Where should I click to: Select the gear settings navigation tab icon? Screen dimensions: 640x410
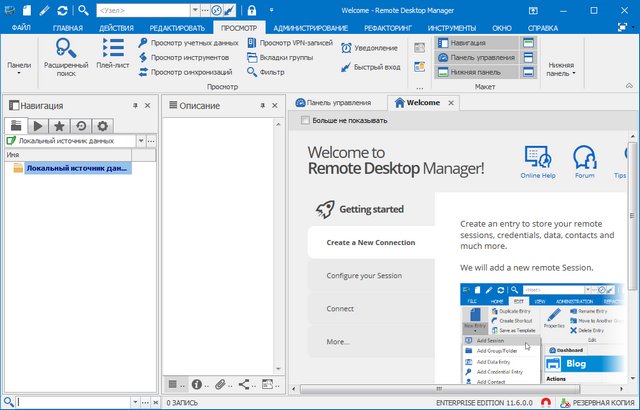pyautogui.click(x=102, y=126)
